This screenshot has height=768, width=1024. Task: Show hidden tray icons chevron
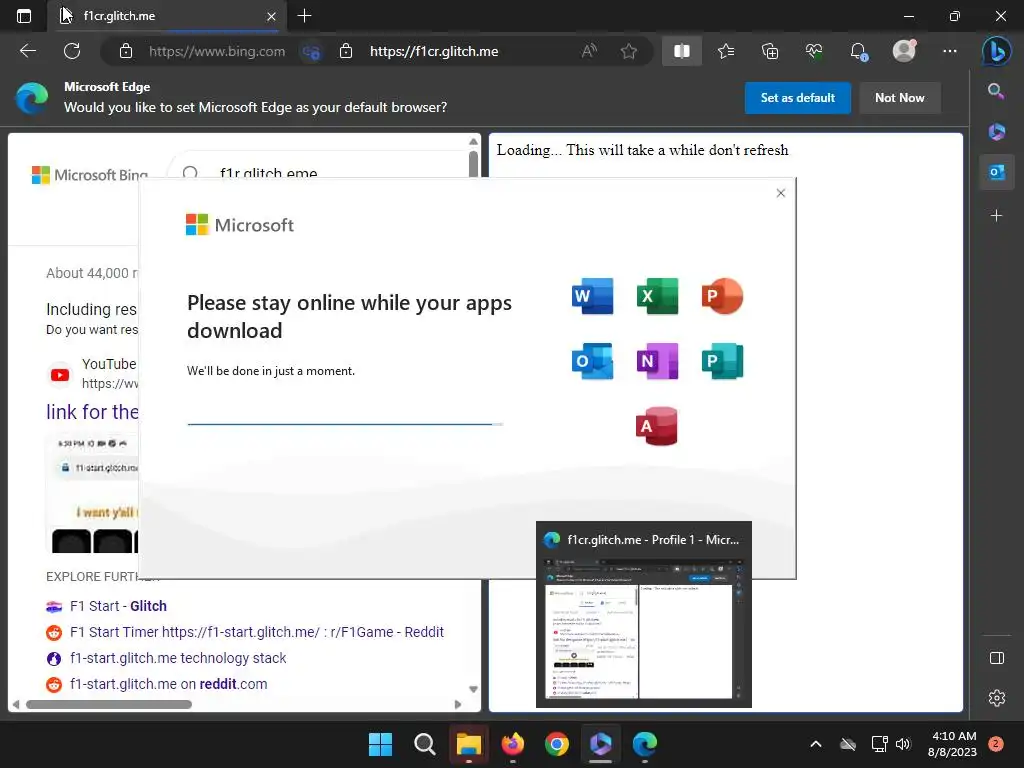click(x=816, y=744)
